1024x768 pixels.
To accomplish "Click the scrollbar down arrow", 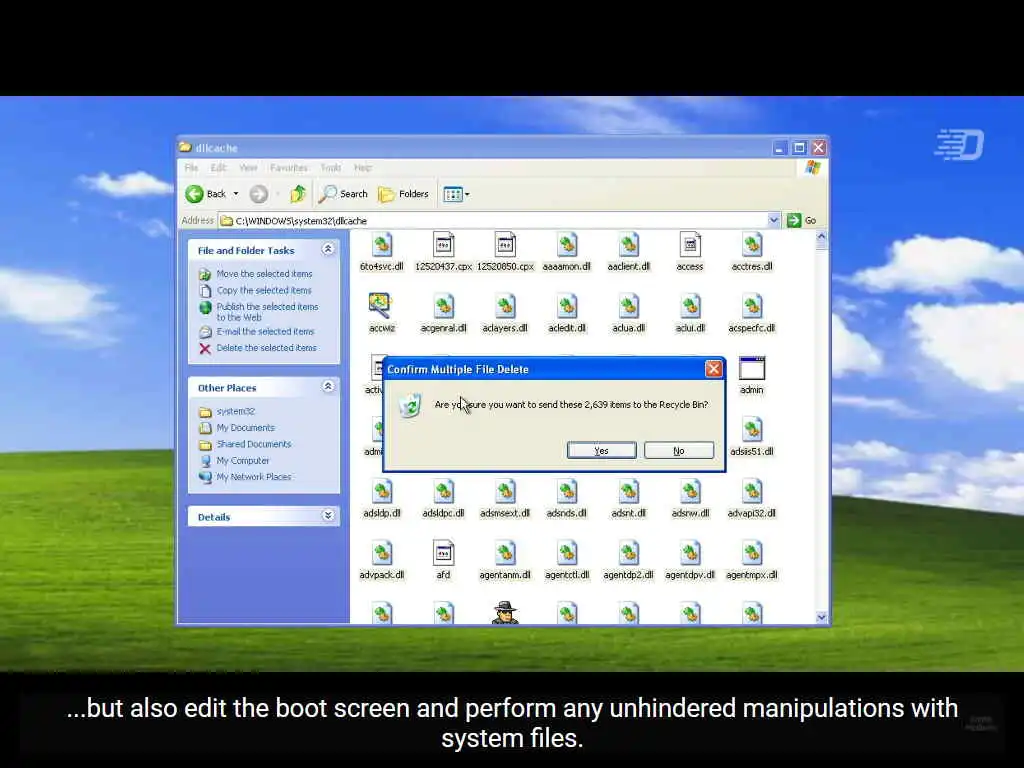I will point(822,617).
